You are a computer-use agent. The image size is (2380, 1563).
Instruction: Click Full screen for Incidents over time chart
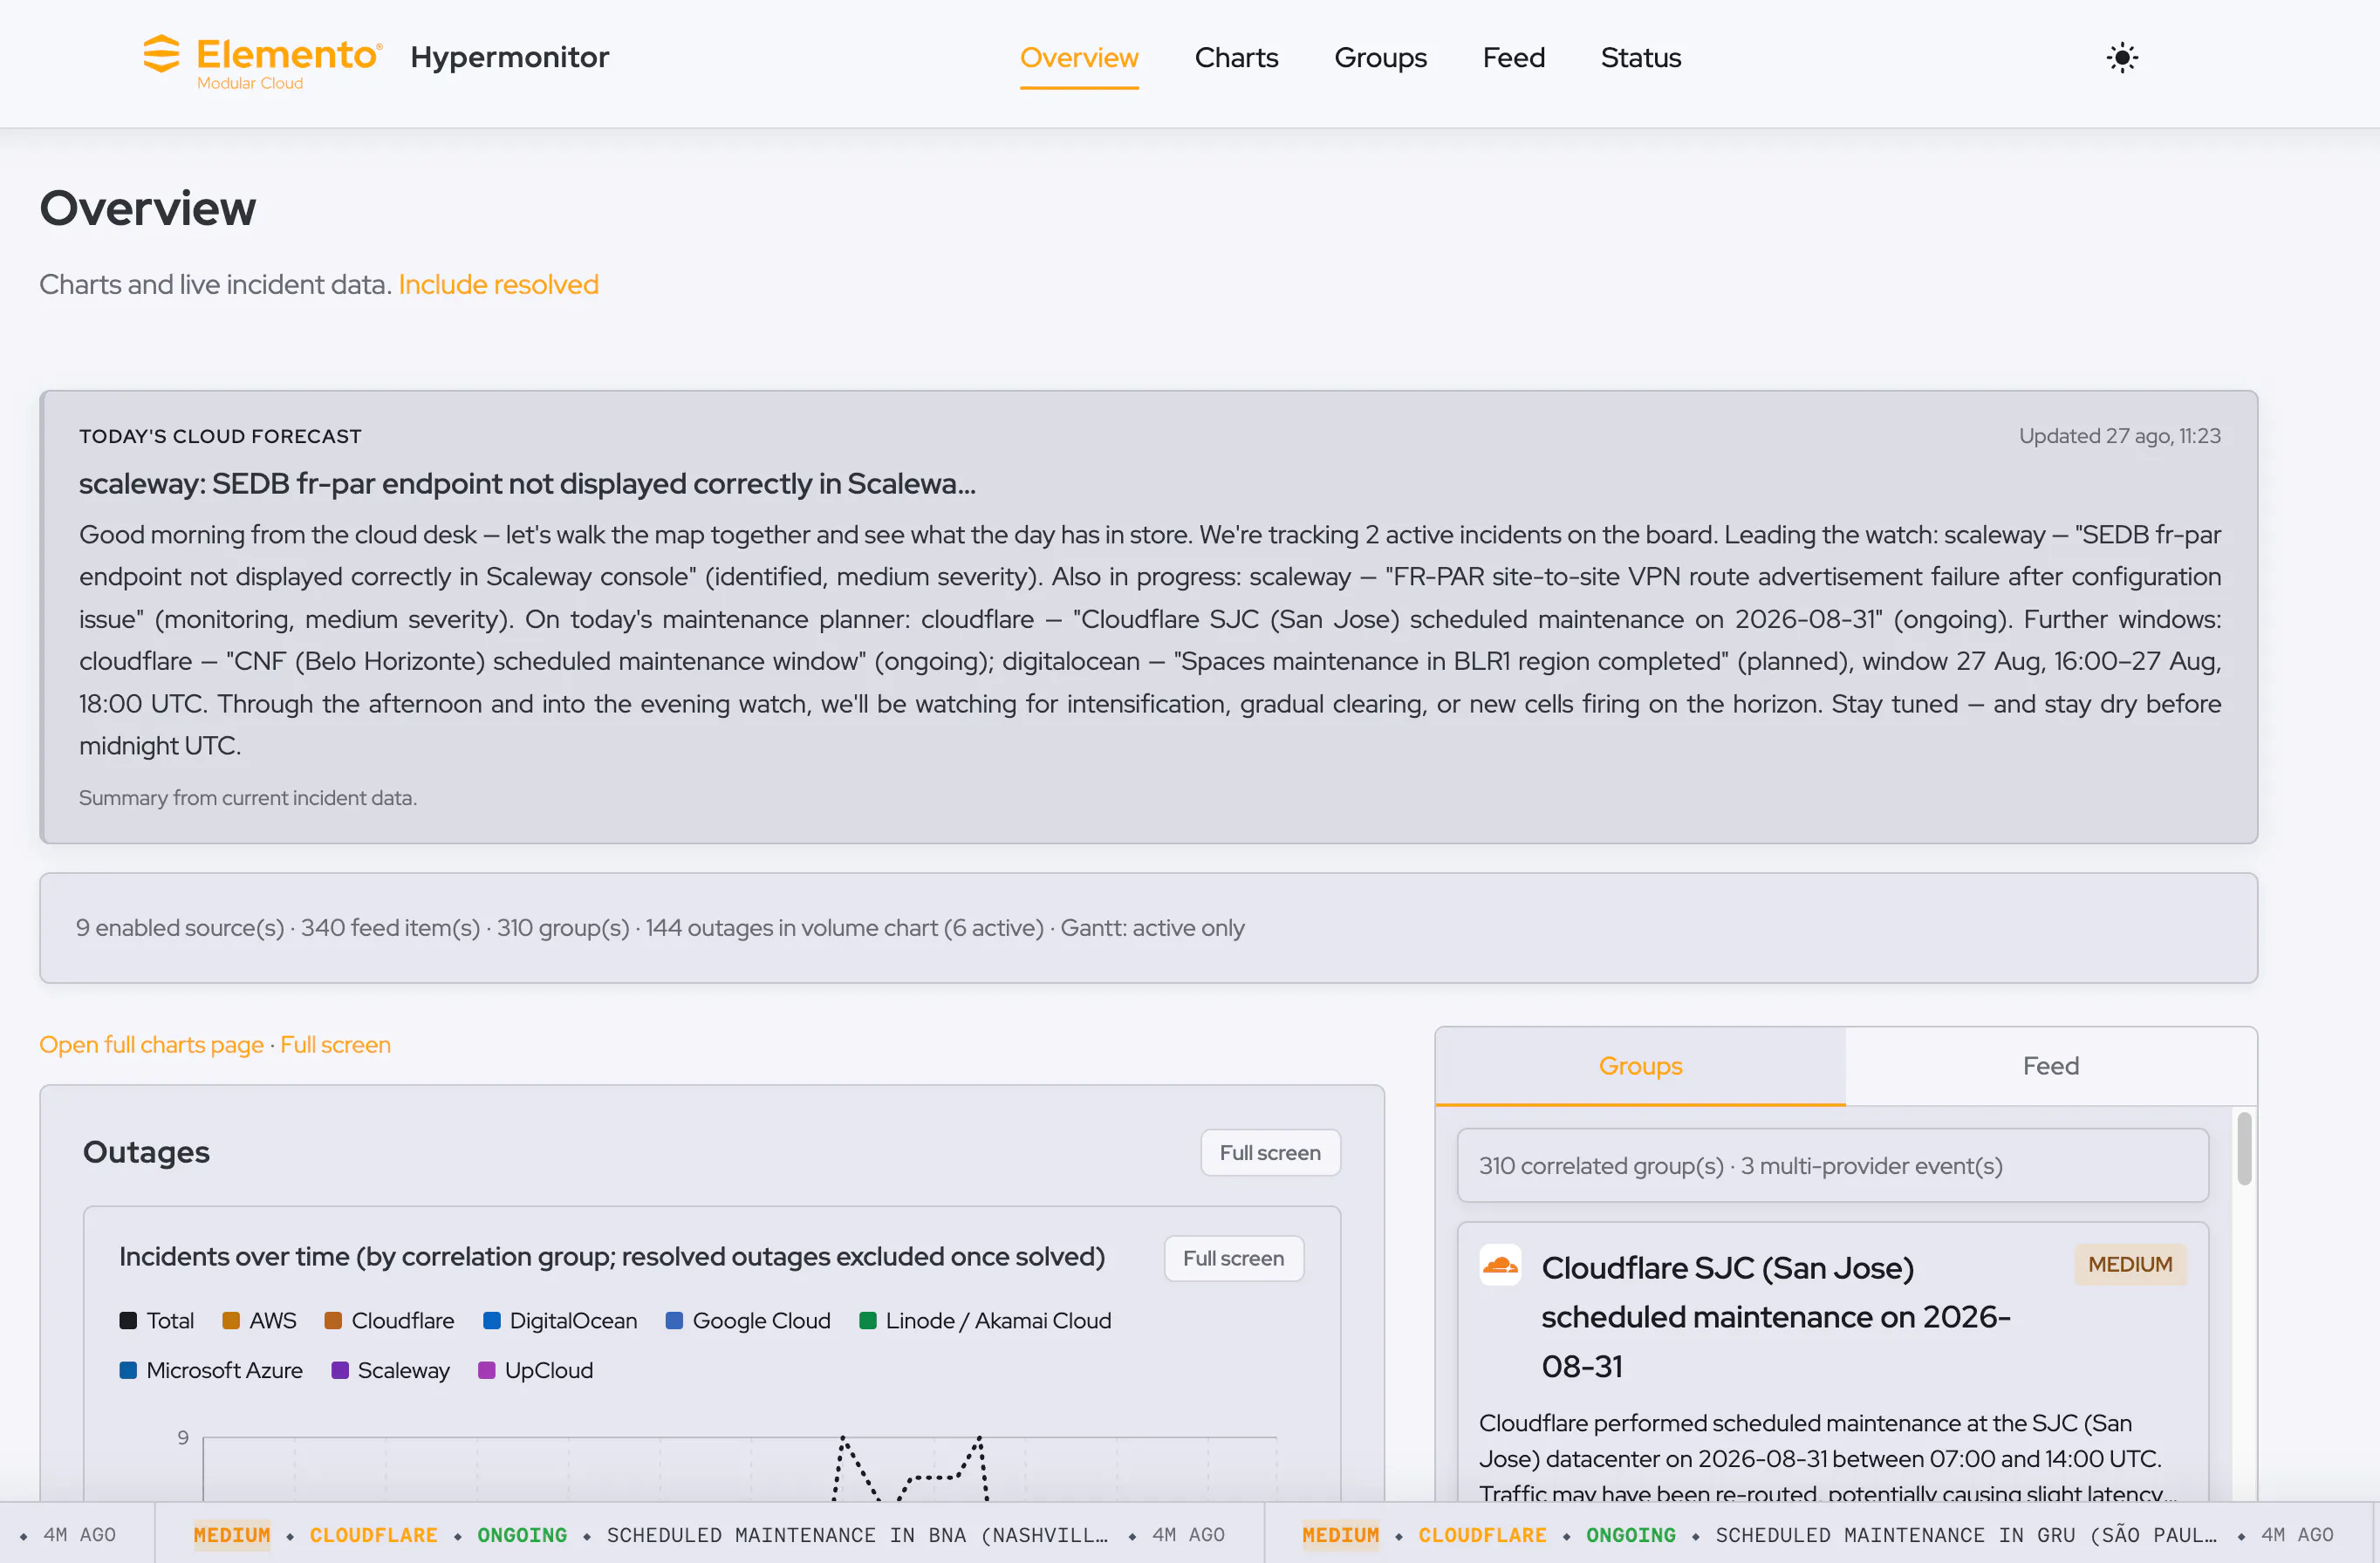pyautogui.click(x=1233, y=1258)
